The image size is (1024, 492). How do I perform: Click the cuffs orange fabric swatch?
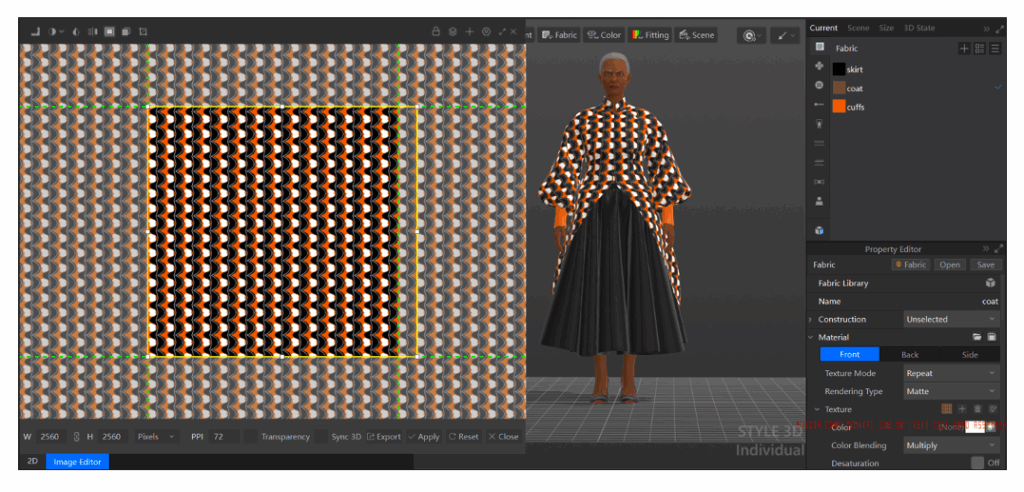tap(839, 107)
